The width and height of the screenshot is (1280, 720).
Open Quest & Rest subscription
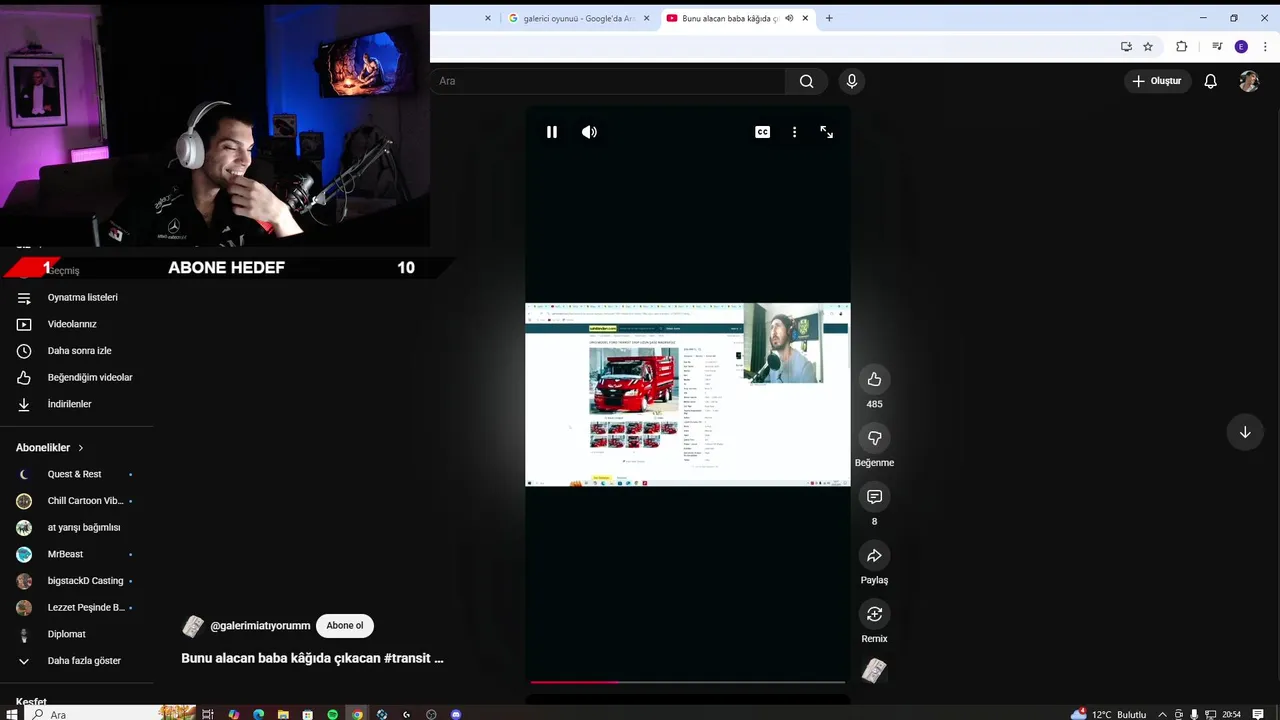click(78, 474)
